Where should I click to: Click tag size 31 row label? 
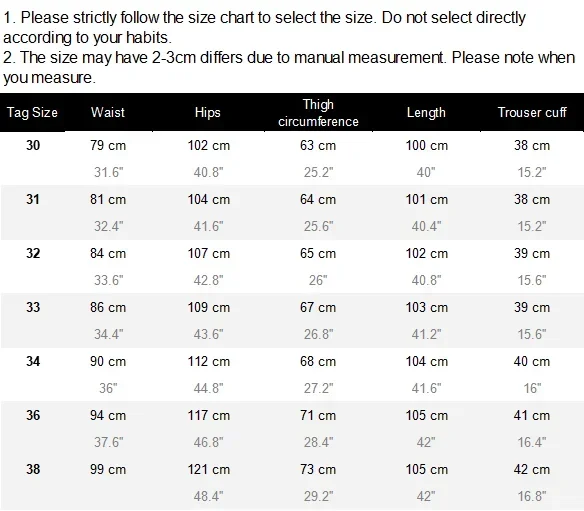[33, 199]
